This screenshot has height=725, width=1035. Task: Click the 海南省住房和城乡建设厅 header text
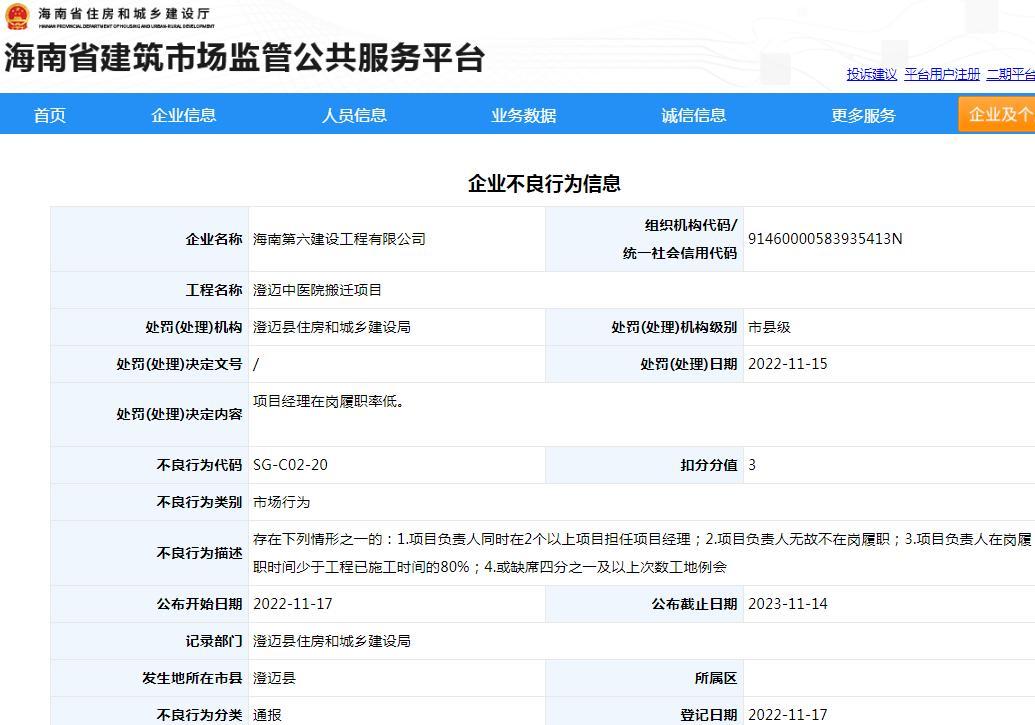(x=124, y=13)
